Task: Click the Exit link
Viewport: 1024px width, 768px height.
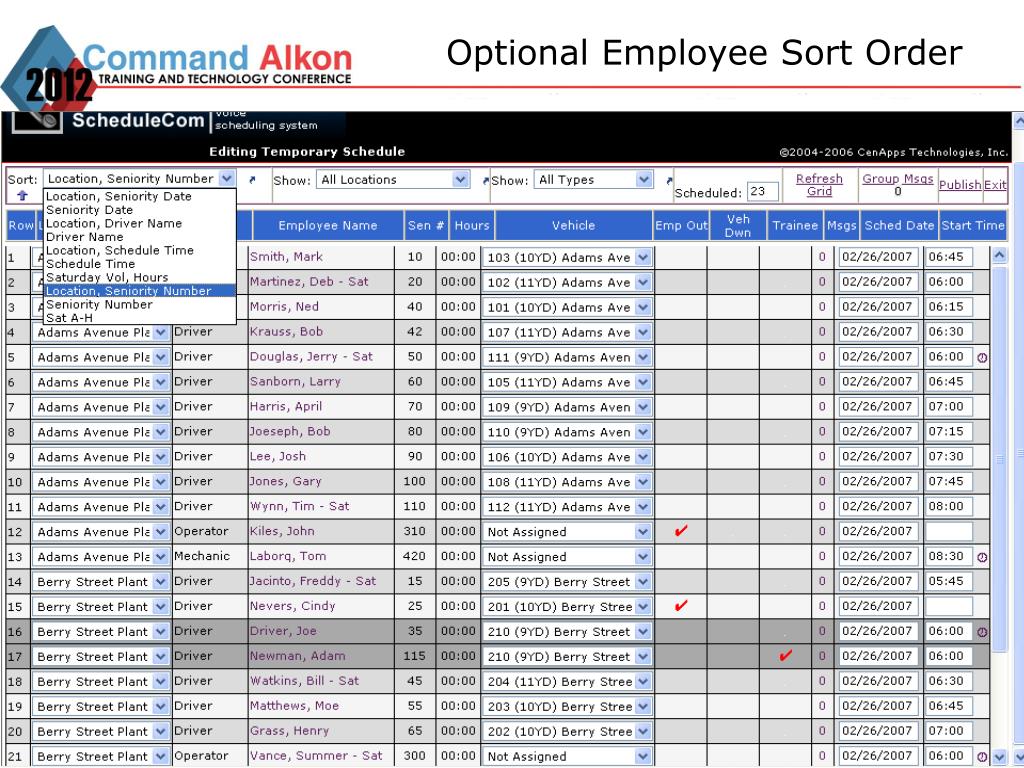Action: tap(995, 185)
